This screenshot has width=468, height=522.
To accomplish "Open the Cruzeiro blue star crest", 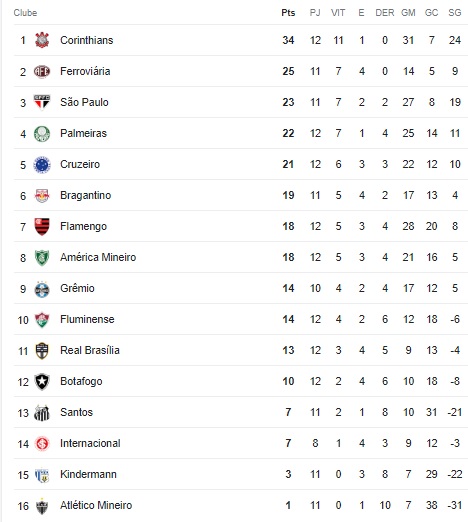I will tap(42, 165).
